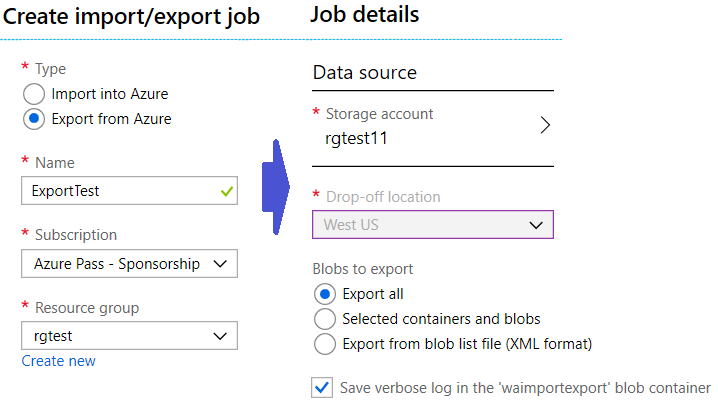Expand the Resource group dropdown
718x420 pixels.
pos(129,336)
